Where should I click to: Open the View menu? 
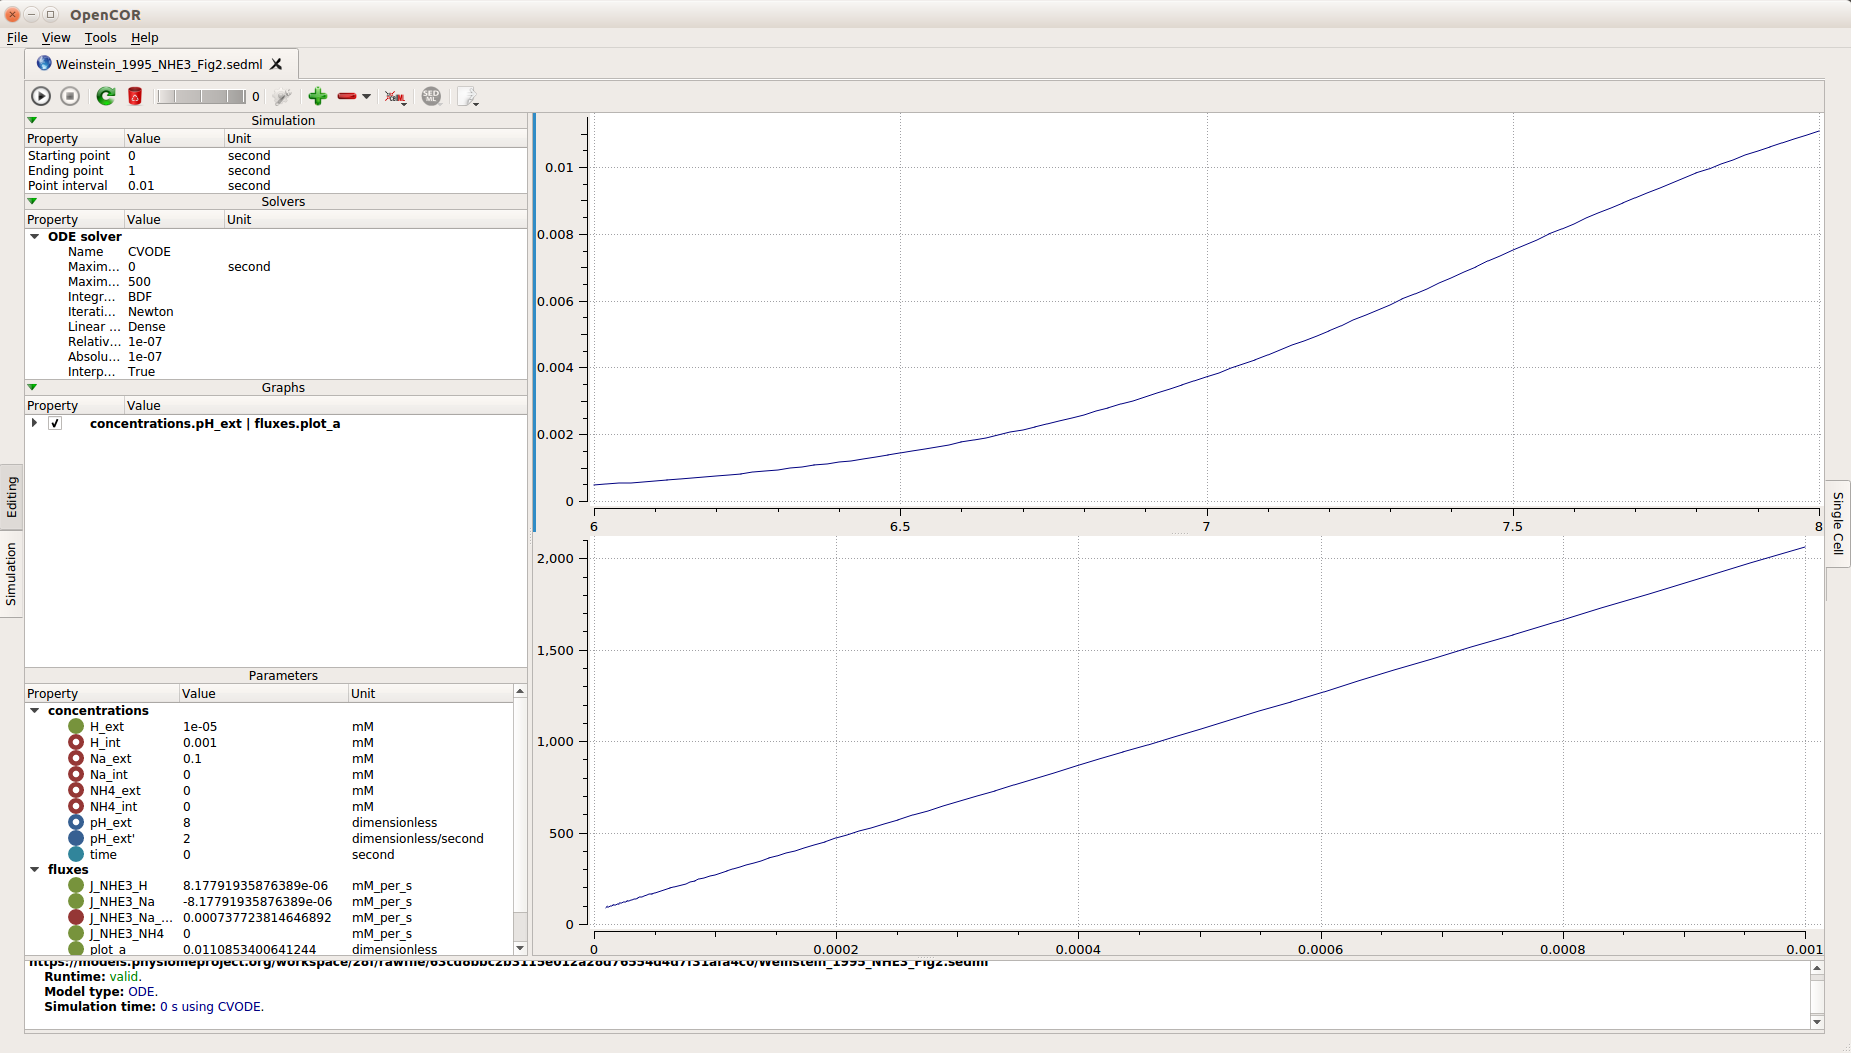pos(56,38)
